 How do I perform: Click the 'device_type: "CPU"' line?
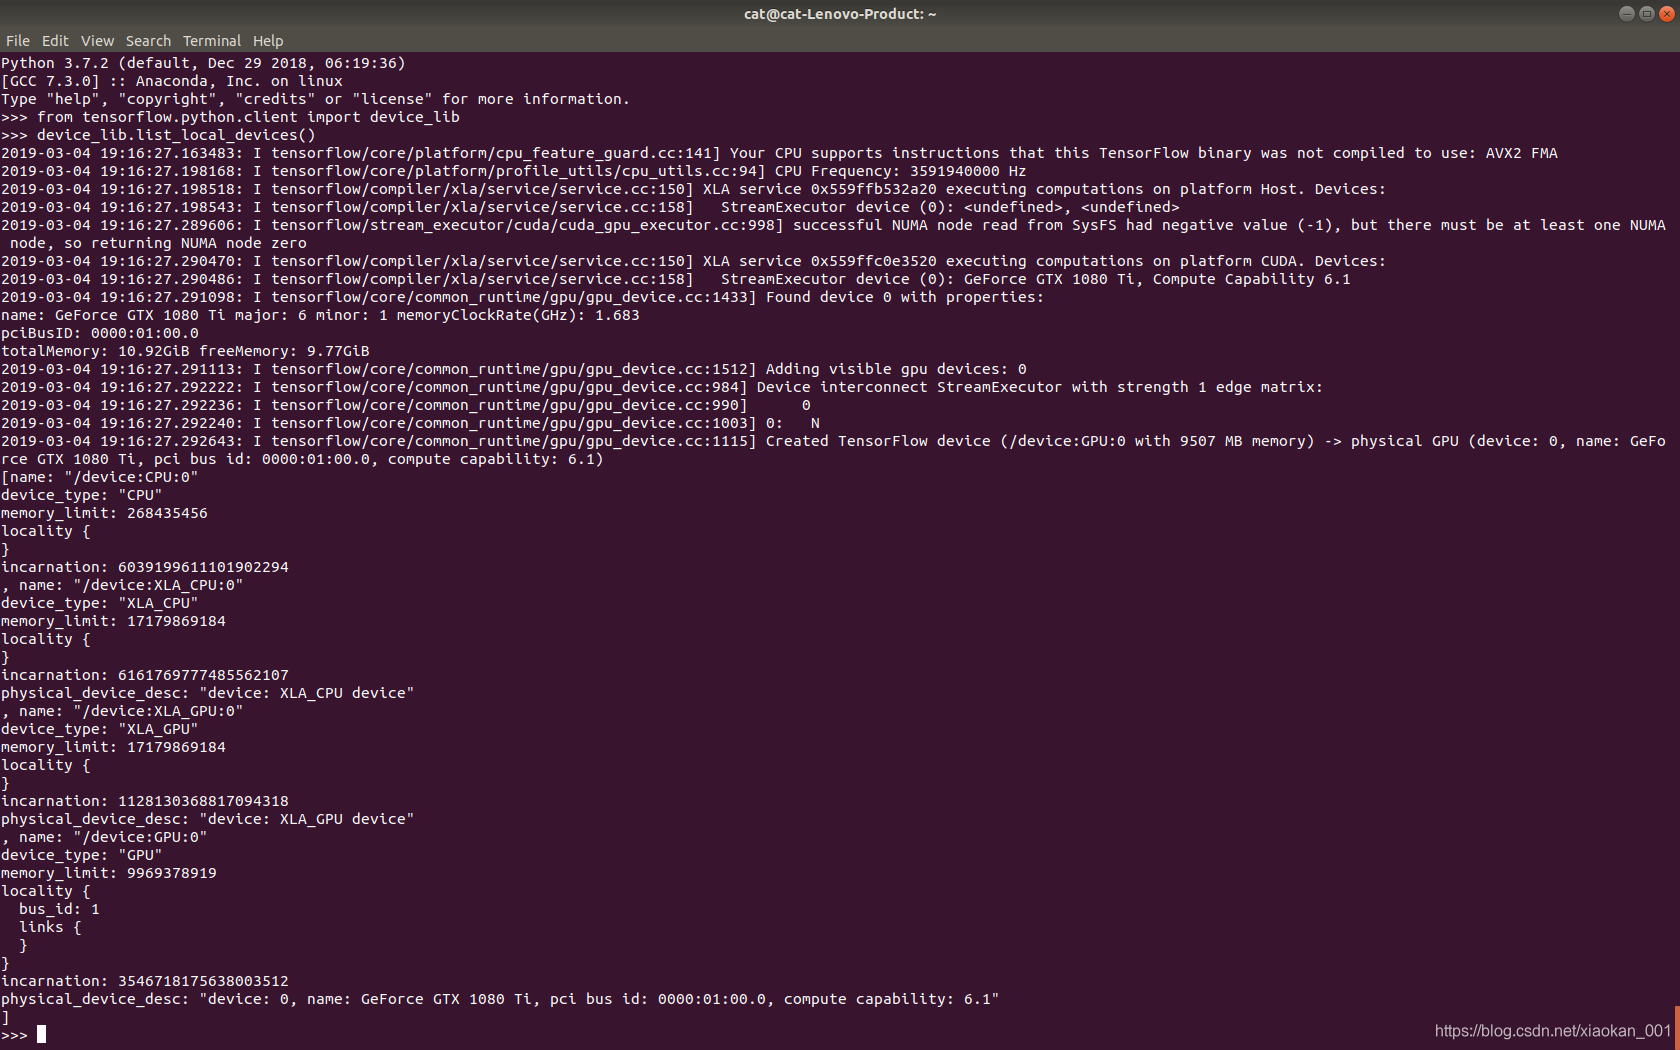tap(82, 495)
